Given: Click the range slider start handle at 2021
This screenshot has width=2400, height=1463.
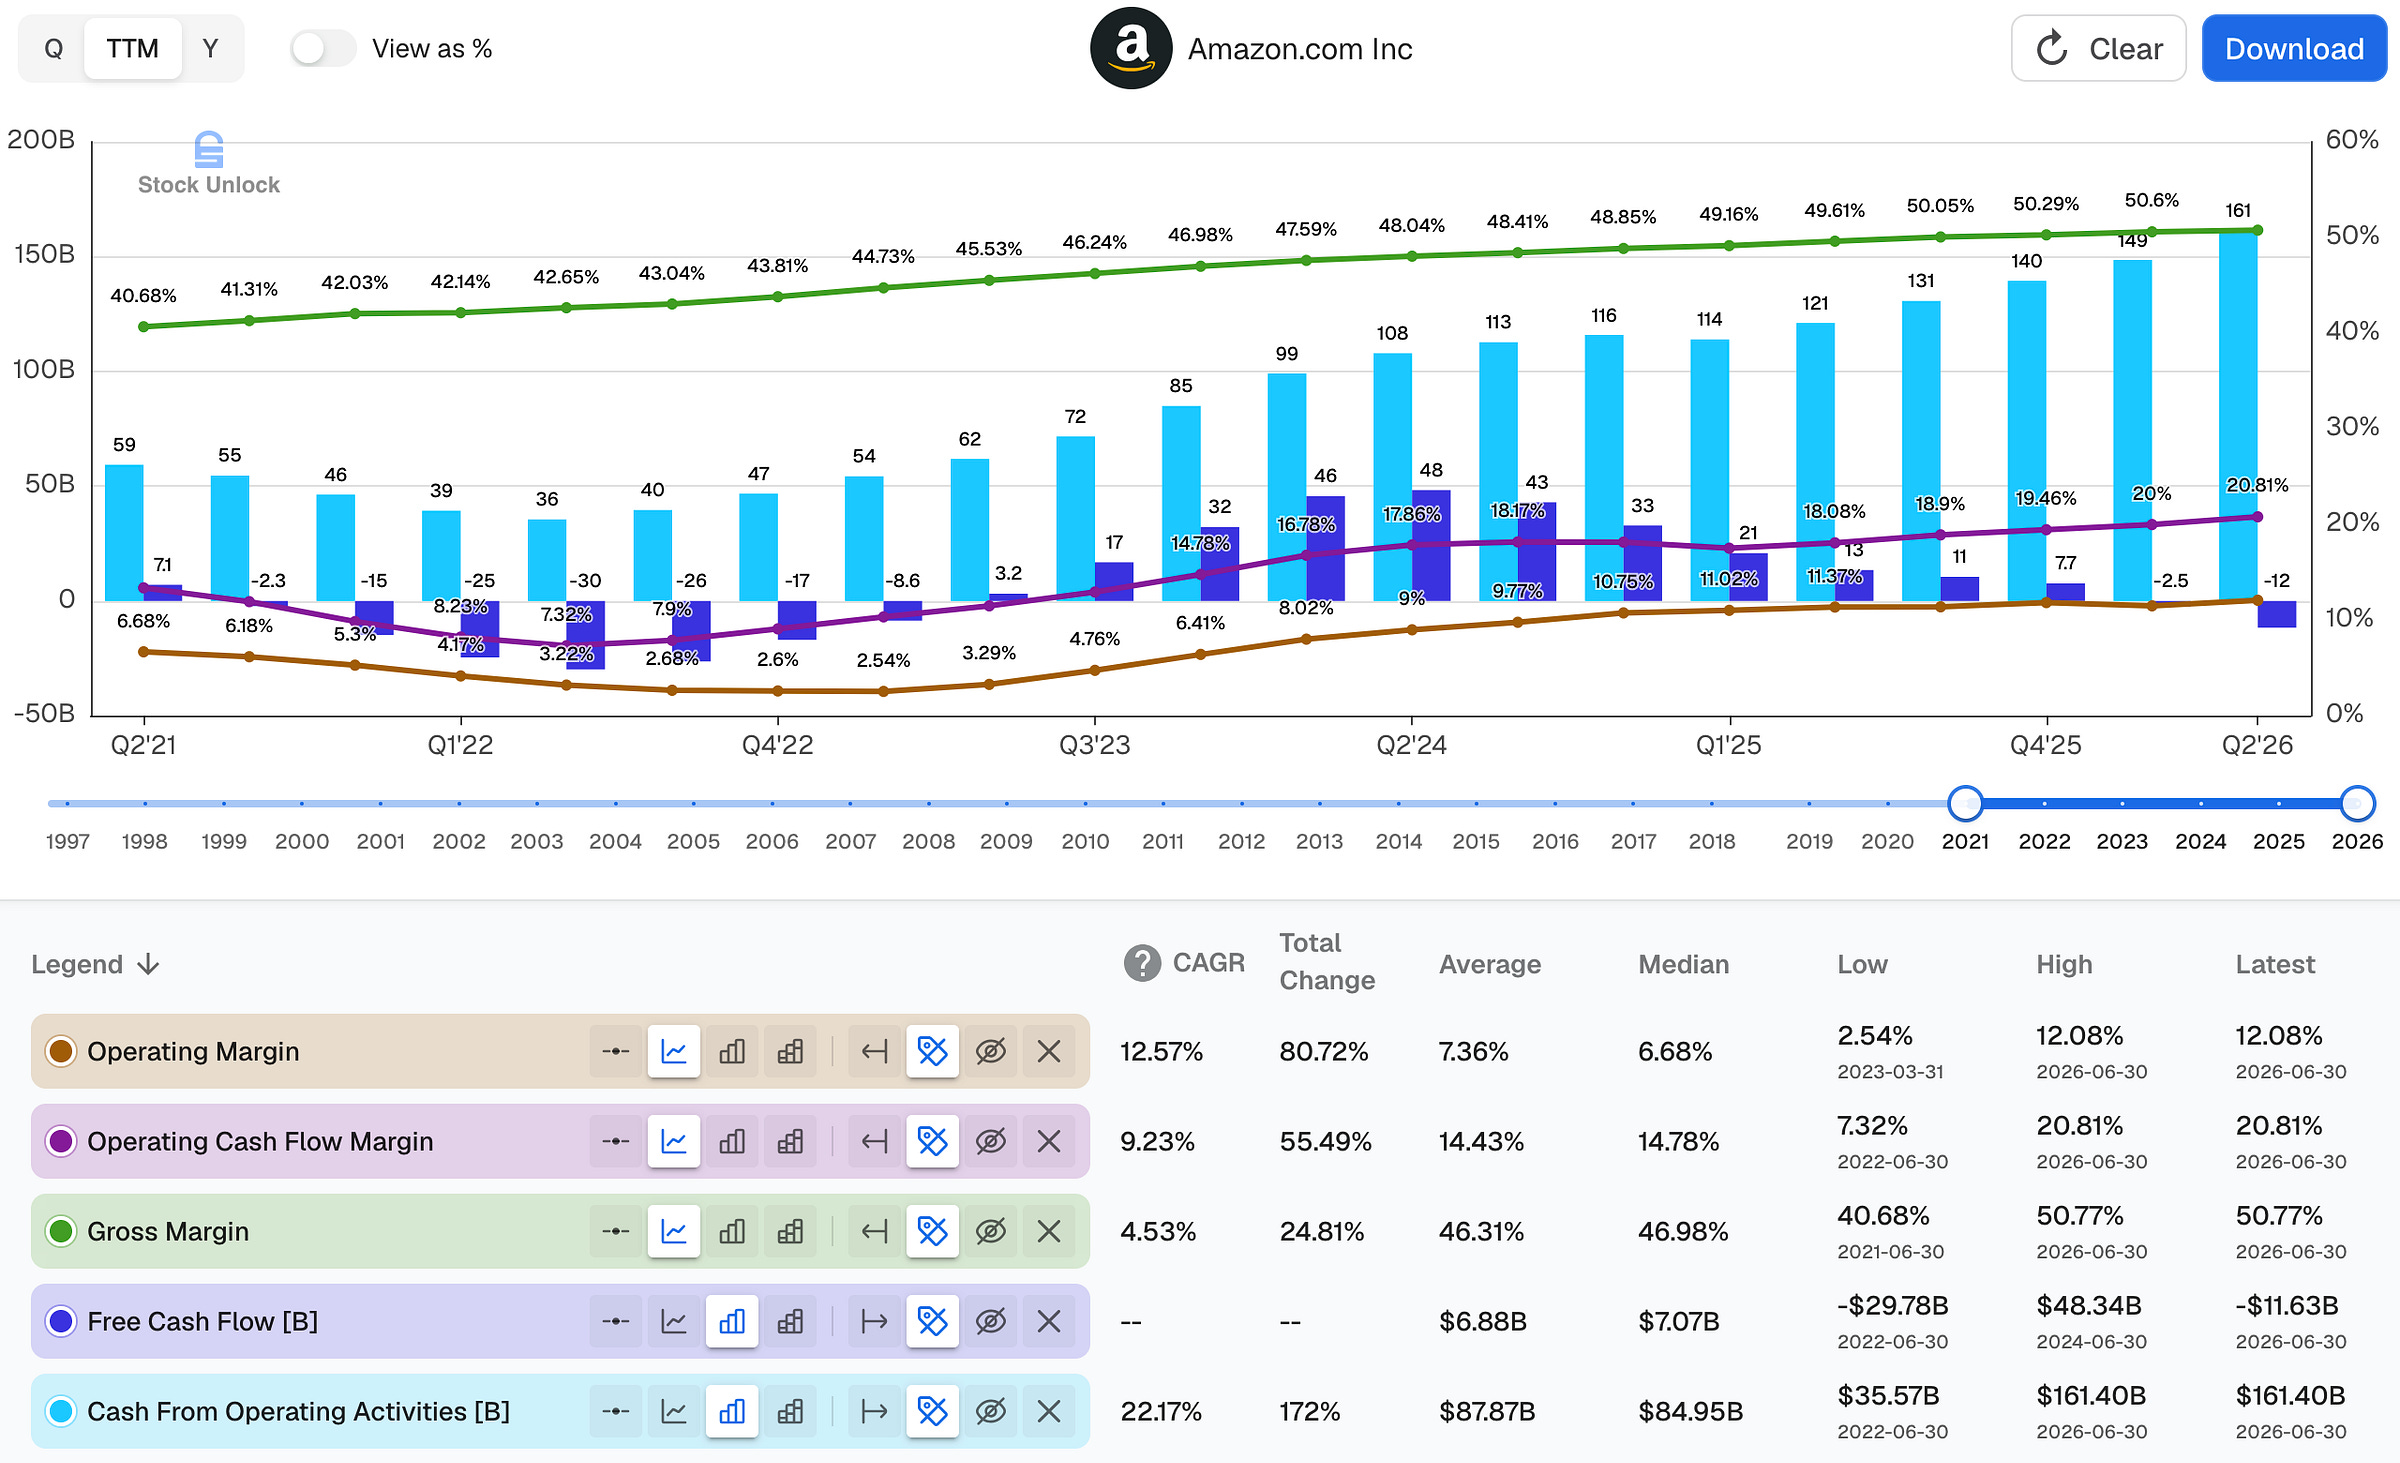Looking at the screenshot, I should click(1966, 803).
